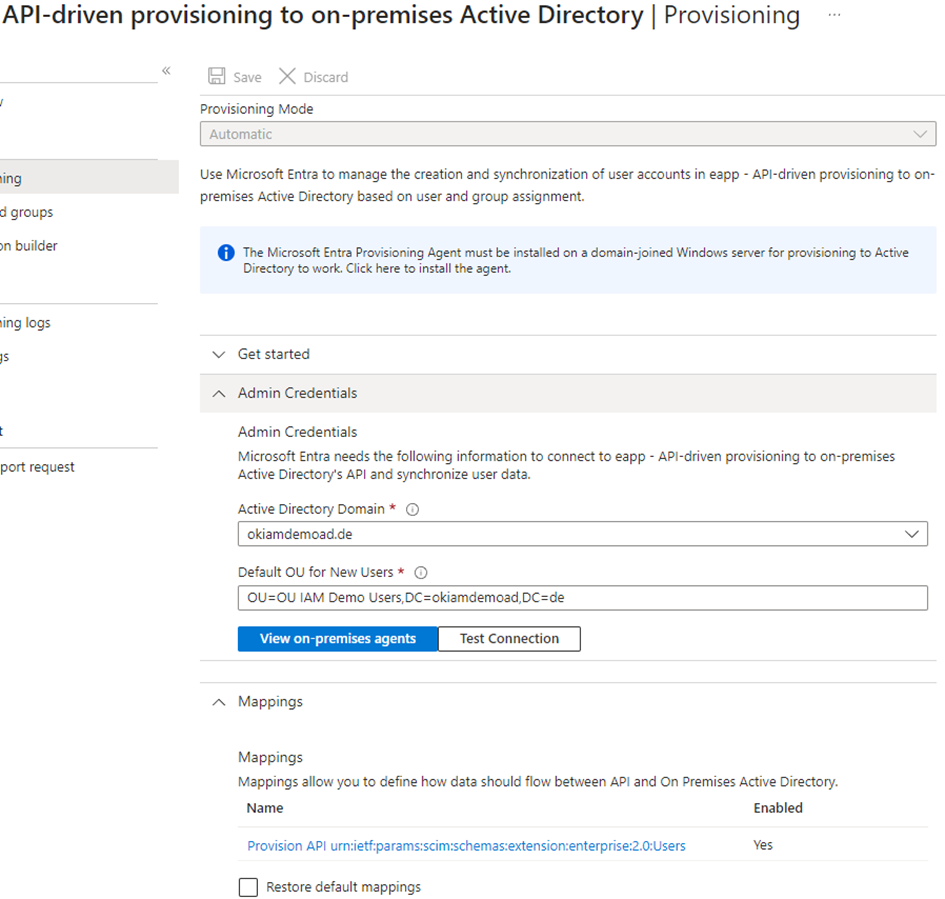This screenshot has height=899, width=945.
Task: Select the expression builder sidebar item
Action: point(30,246)
